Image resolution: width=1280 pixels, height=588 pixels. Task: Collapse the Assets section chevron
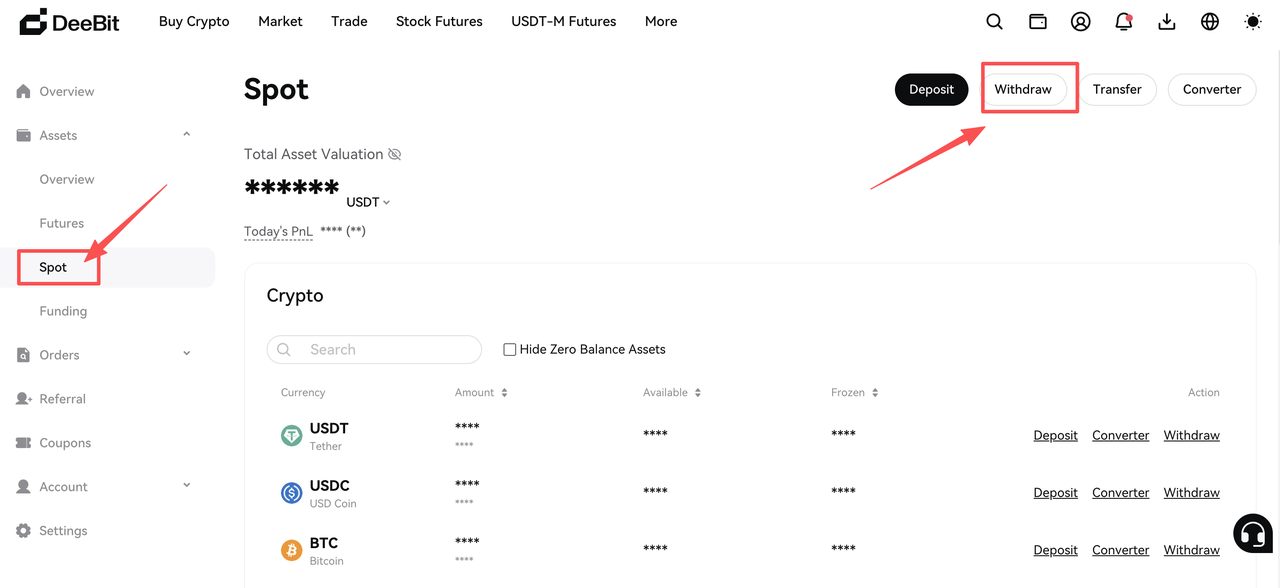[187, 134]
